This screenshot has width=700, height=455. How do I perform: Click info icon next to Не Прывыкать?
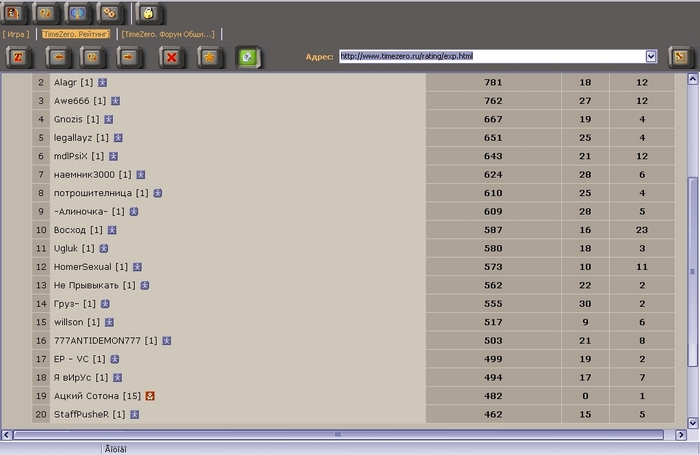tap(145, 285)
